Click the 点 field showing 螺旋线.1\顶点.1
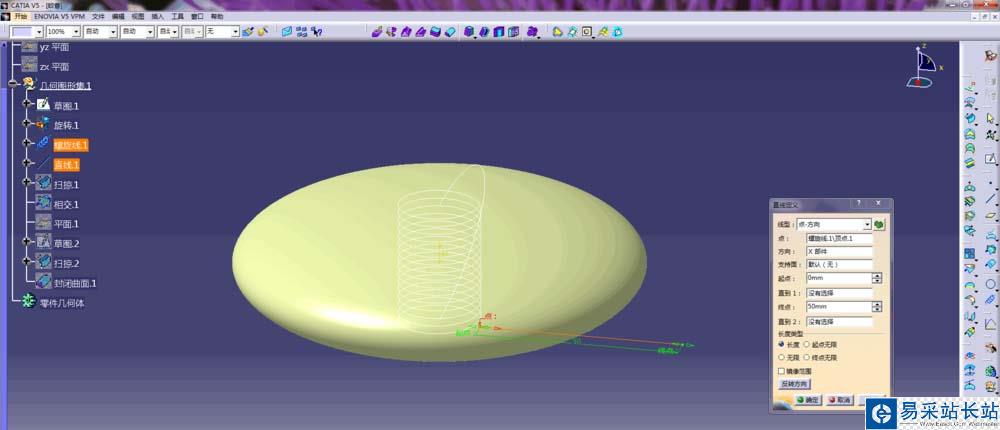The image size is (1000, 430). tap(839, 238)
